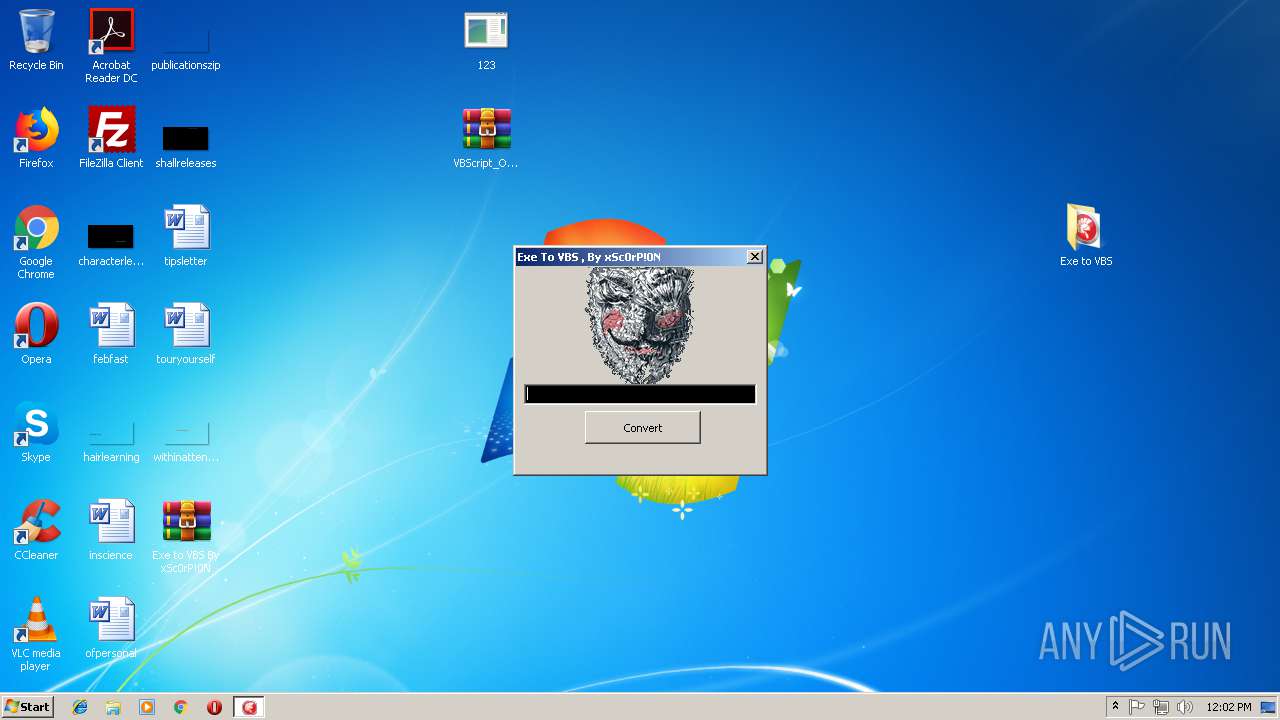Viewport: 1280px width, 720px height.
Task: Open Windows Media Player from taskbar
Action: [147, 707]
